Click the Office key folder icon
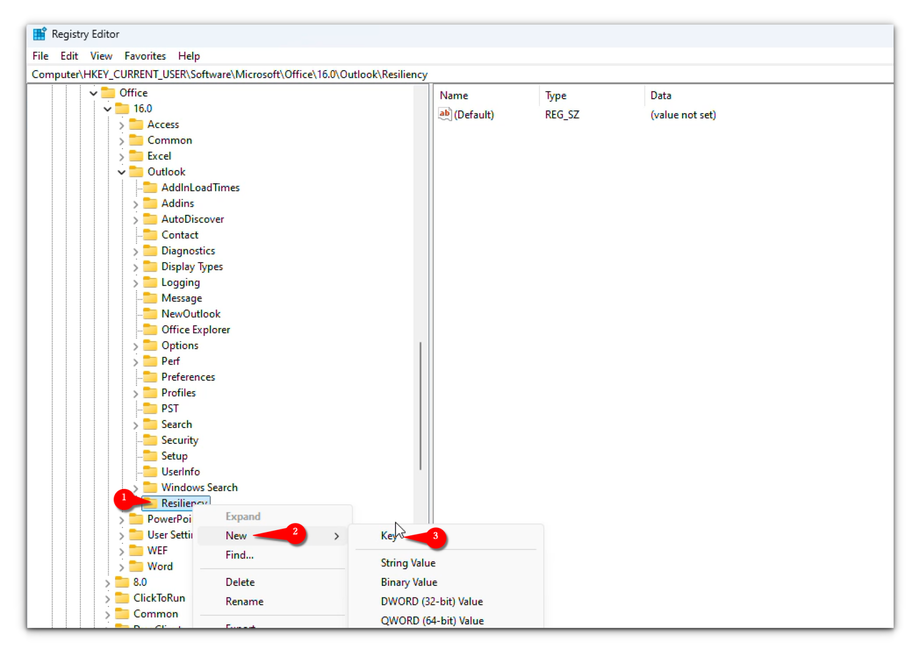Screen dimensions: 920x656 (x=108, y=93)
